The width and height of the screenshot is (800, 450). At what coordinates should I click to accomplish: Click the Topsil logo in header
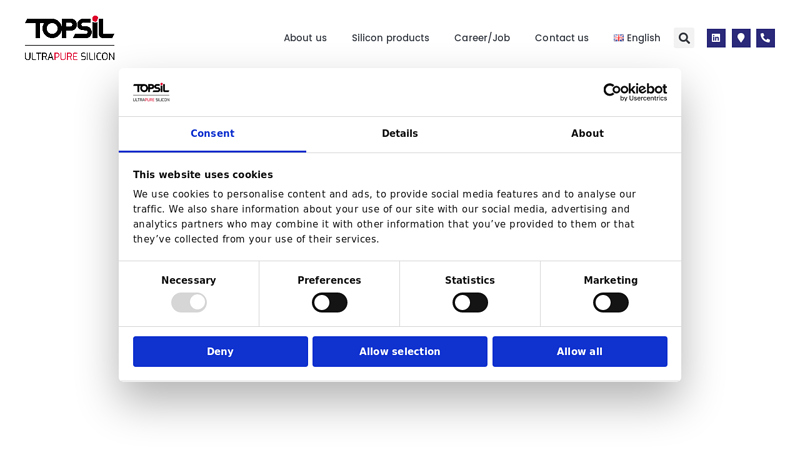[x=70, y=38]
